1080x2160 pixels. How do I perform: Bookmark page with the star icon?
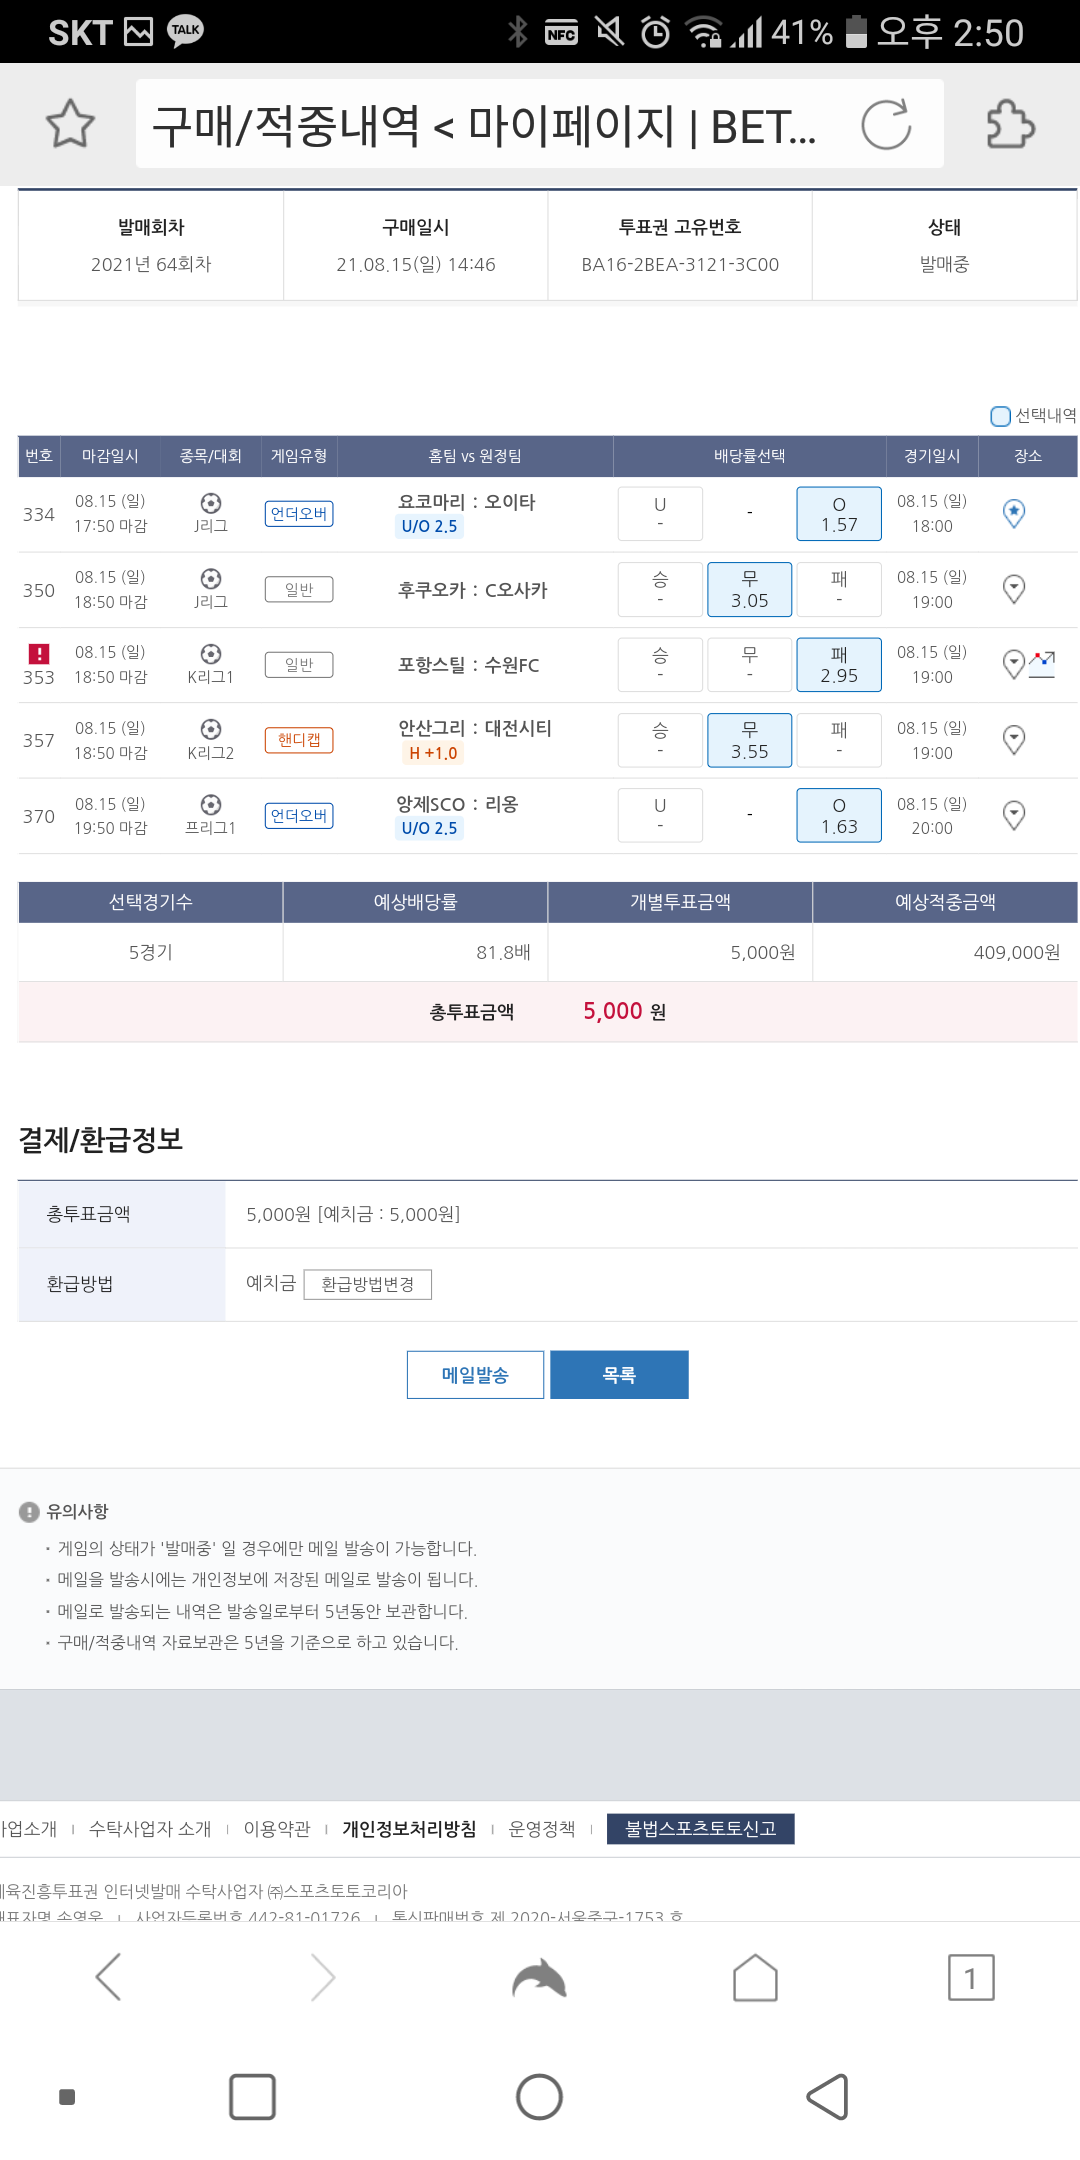[x=70, y=125]
